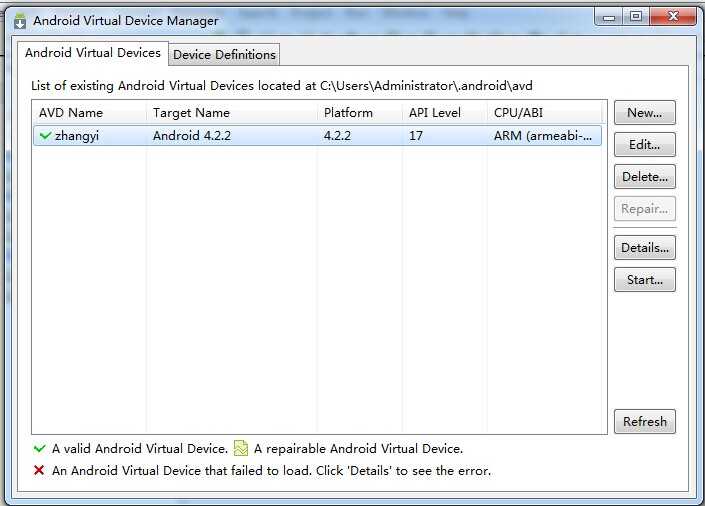Select the Android Virtual Devices tab
The height and width of the screenshot is (506, 705).
pos(93,53)
